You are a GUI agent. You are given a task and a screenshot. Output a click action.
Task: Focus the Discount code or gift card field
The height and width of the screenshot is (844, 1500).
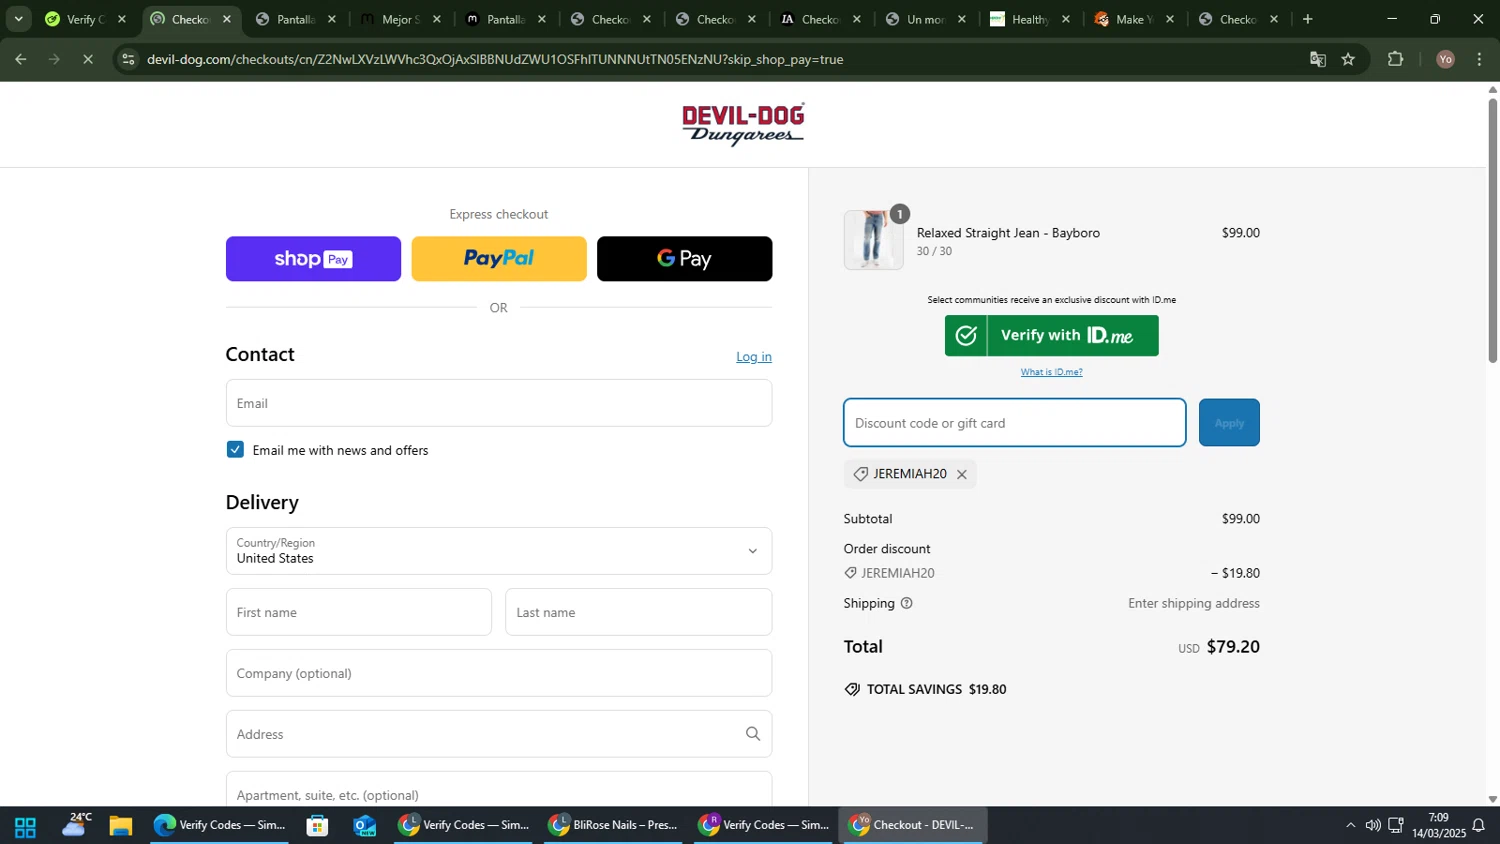(x=1015, y=423)
